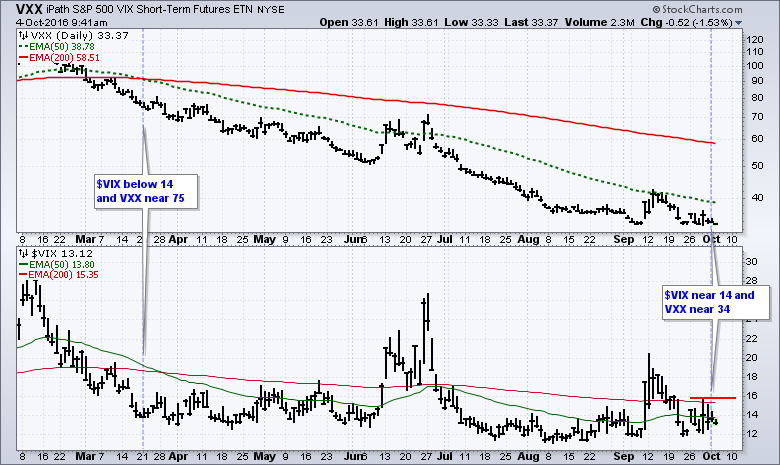Screen dimensions: 780x465
Task: Click the green EMA(50) 13.80 legend
Action: click(x=56, y=265)
